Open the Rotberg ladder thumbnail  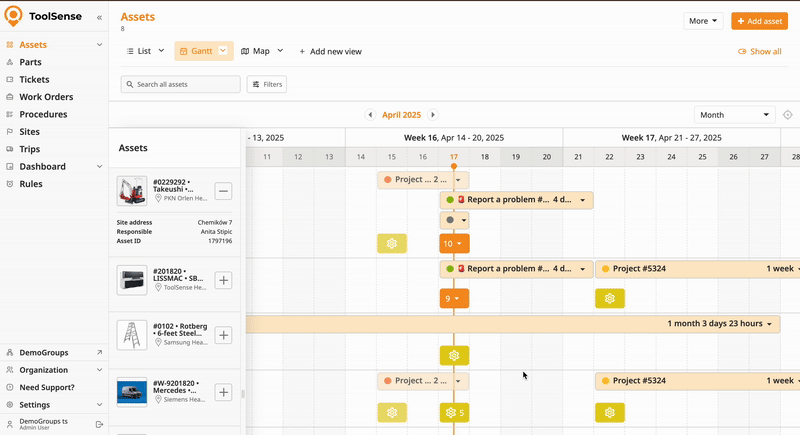132,335
